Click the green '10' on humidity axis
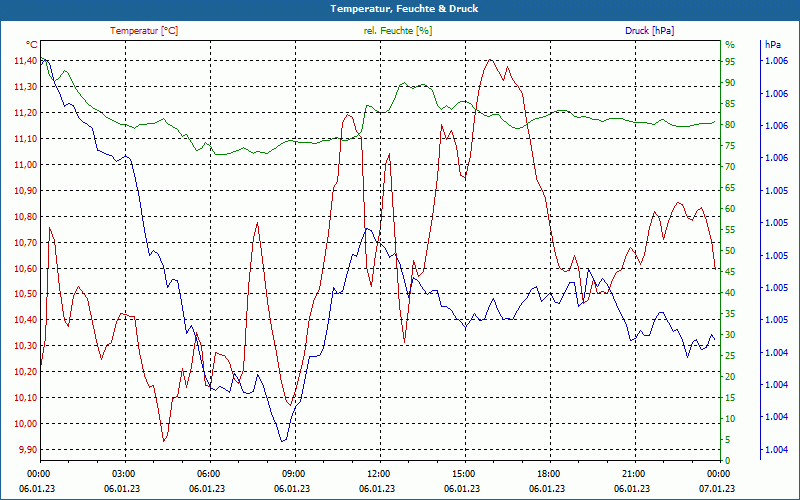This screenshot has width=800, height=500. pos(730,419)
